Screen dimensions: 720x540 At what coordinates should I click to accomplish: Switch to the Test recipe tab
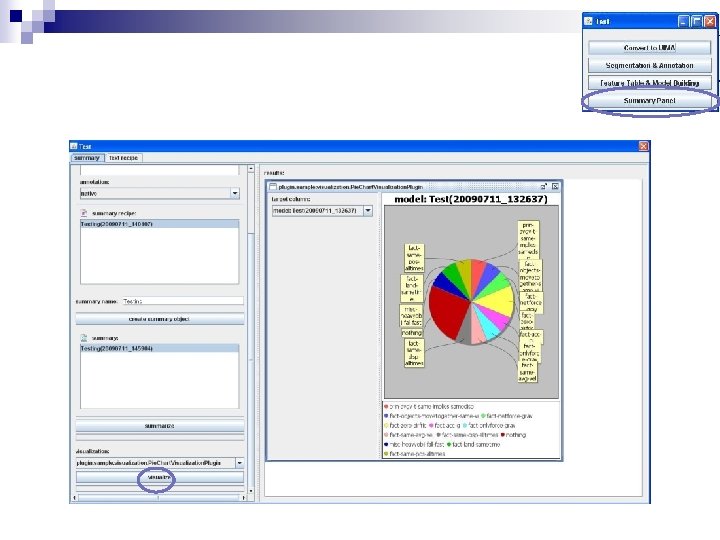pyautogui.click(x=124, y=158)
